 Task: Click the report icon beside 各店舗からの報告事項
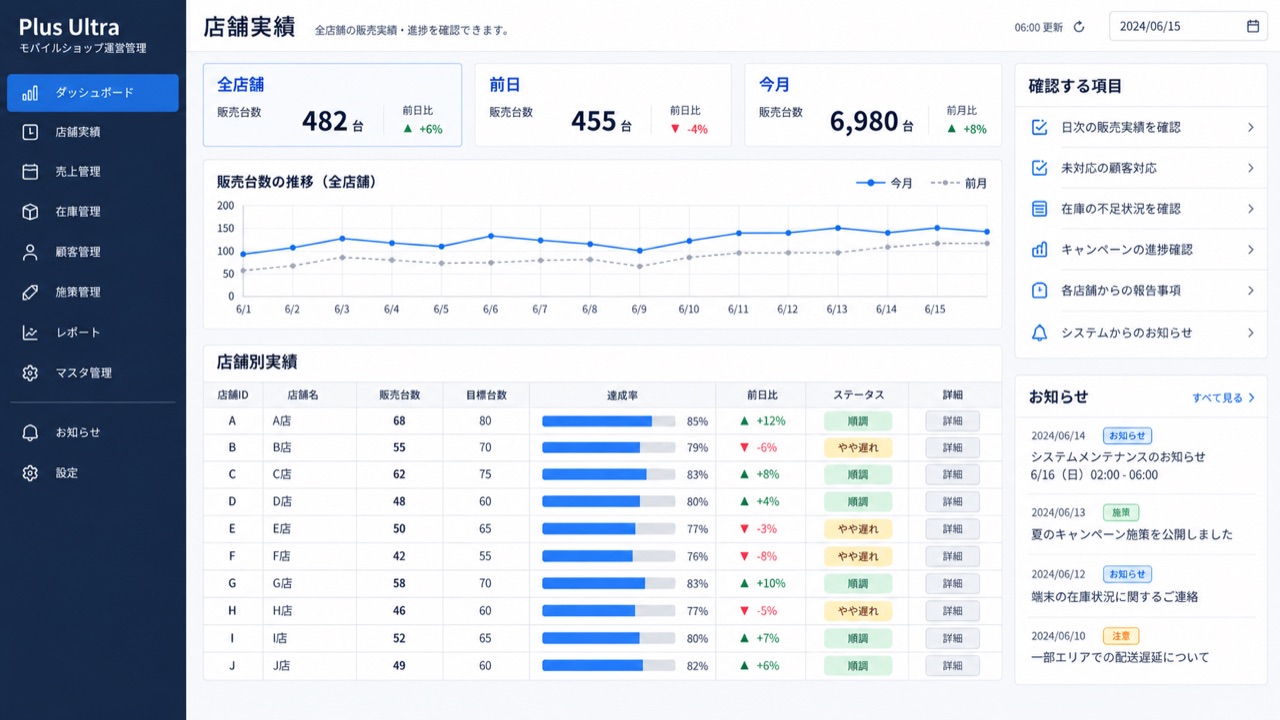point(1040,290)
